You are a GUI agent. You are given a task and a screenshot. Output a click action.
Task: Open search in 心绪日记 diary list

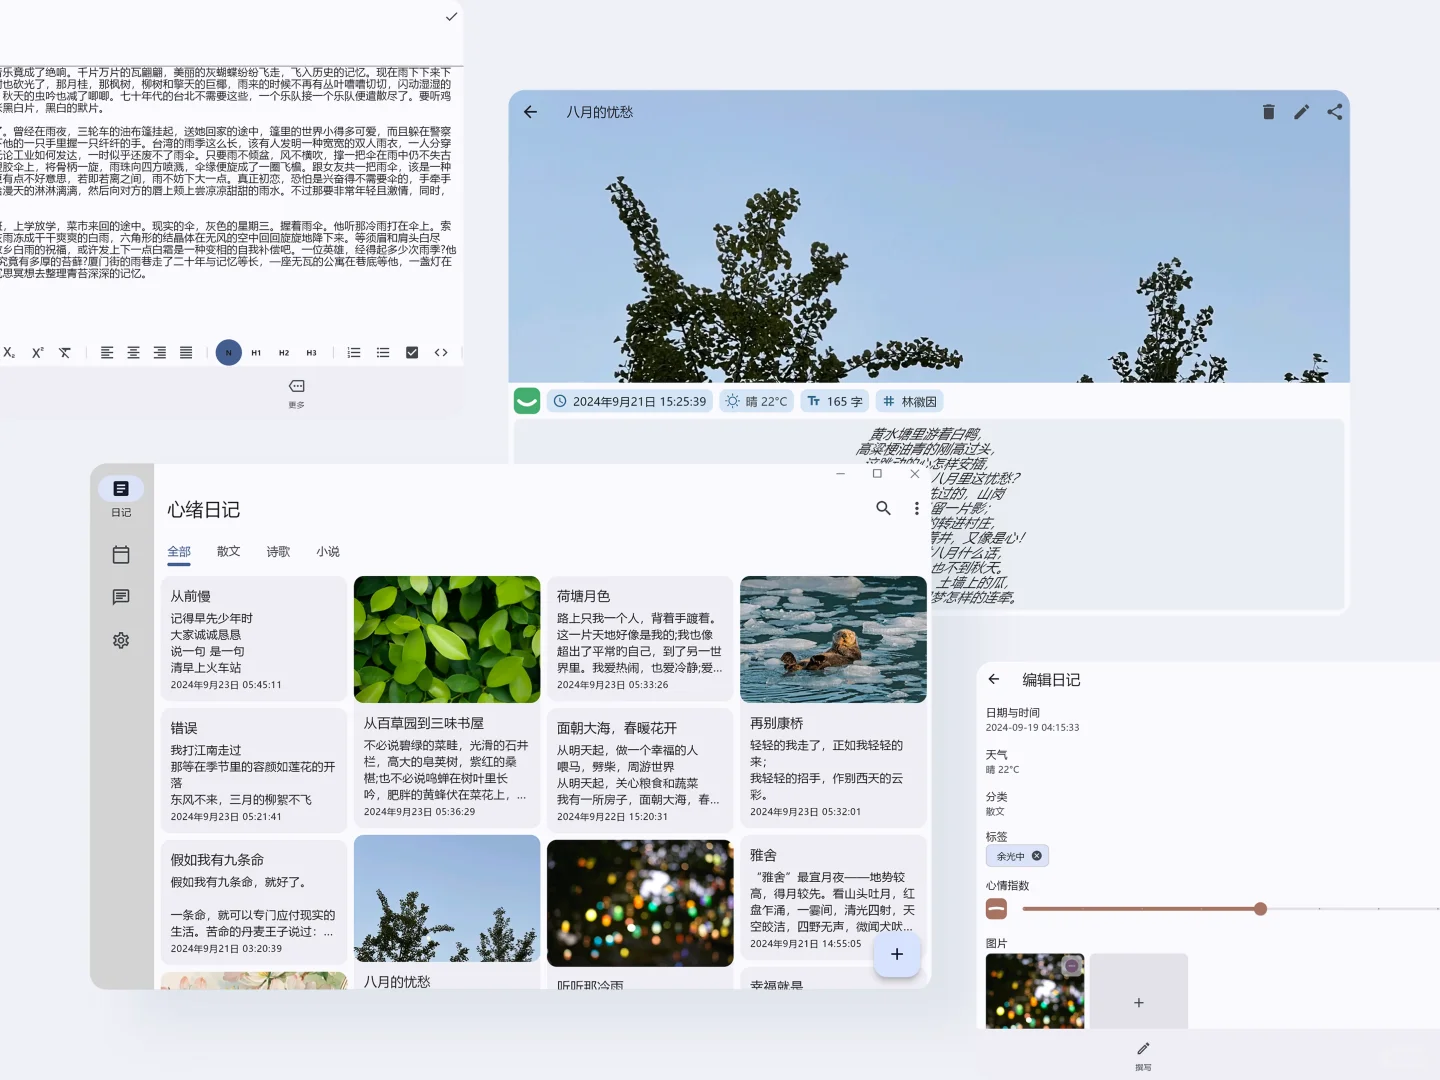pyautogui.click(x=883, y=508)
